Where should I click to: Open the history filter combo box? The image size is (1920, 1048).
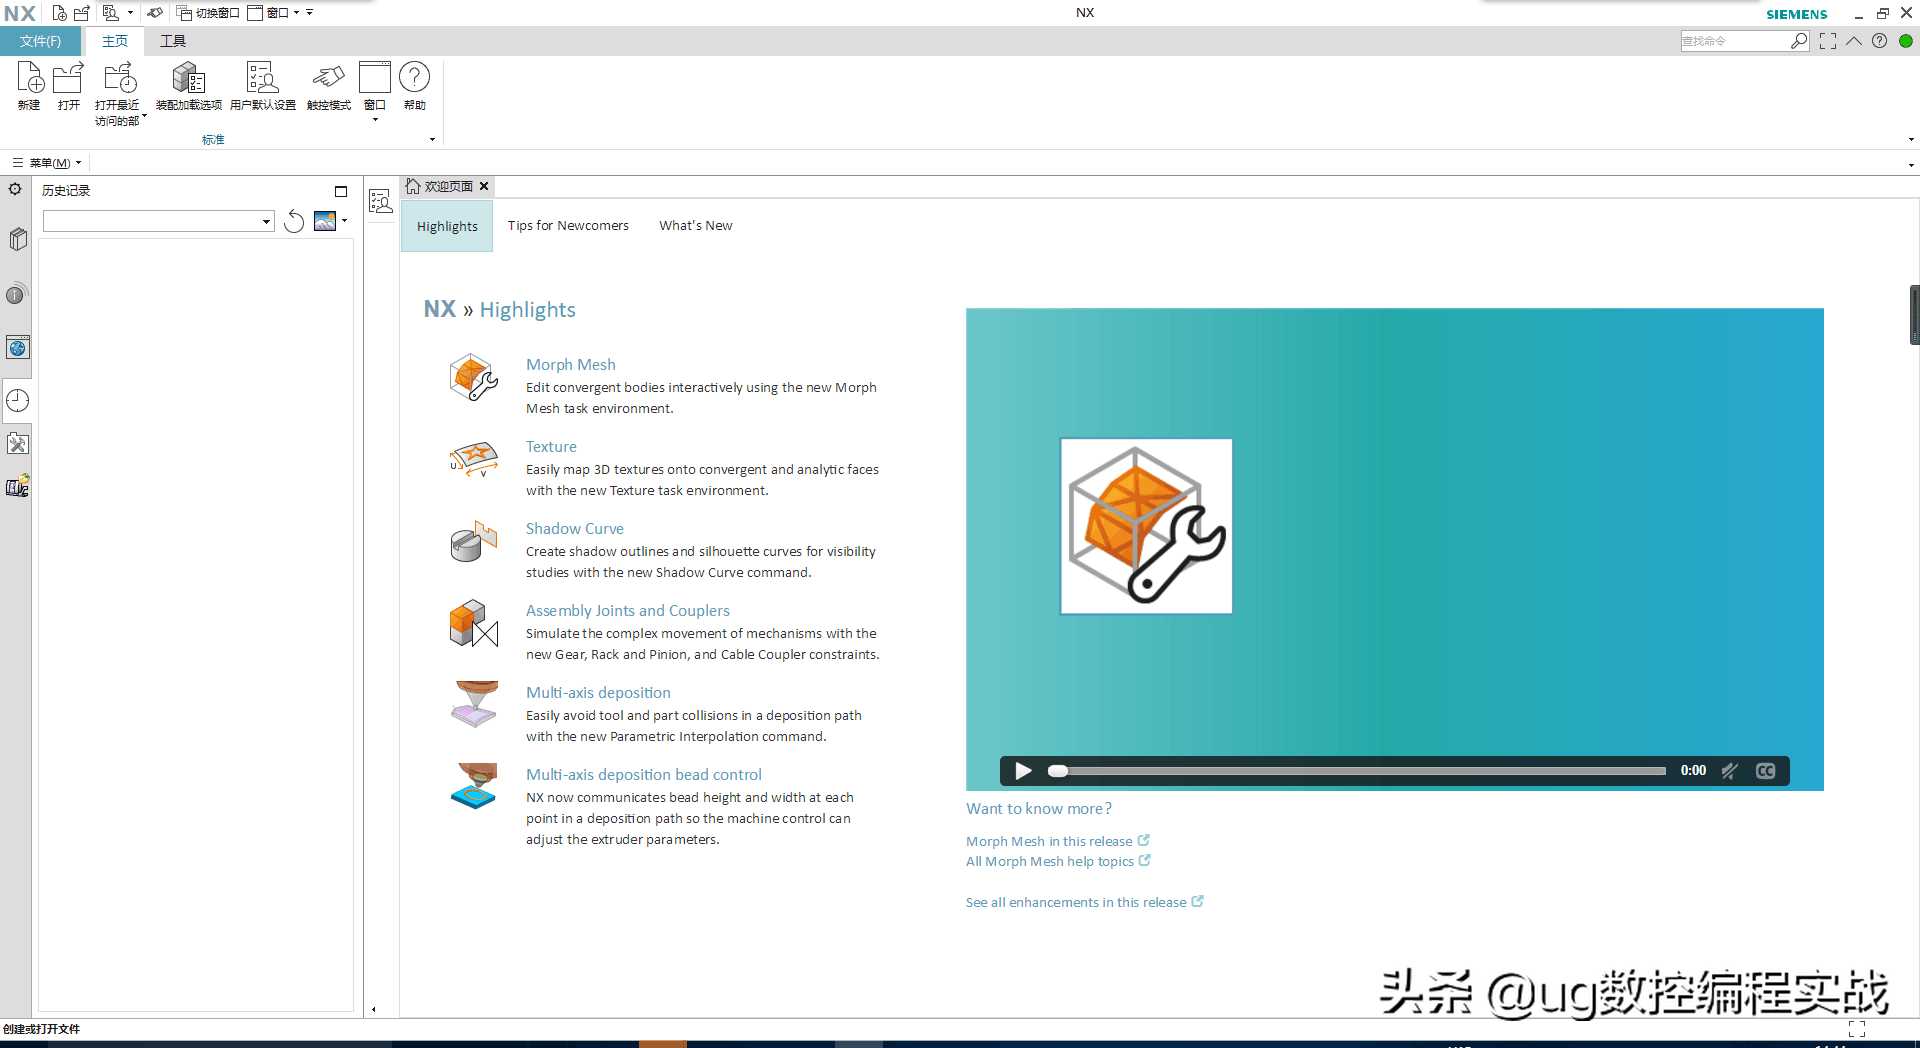159,221
